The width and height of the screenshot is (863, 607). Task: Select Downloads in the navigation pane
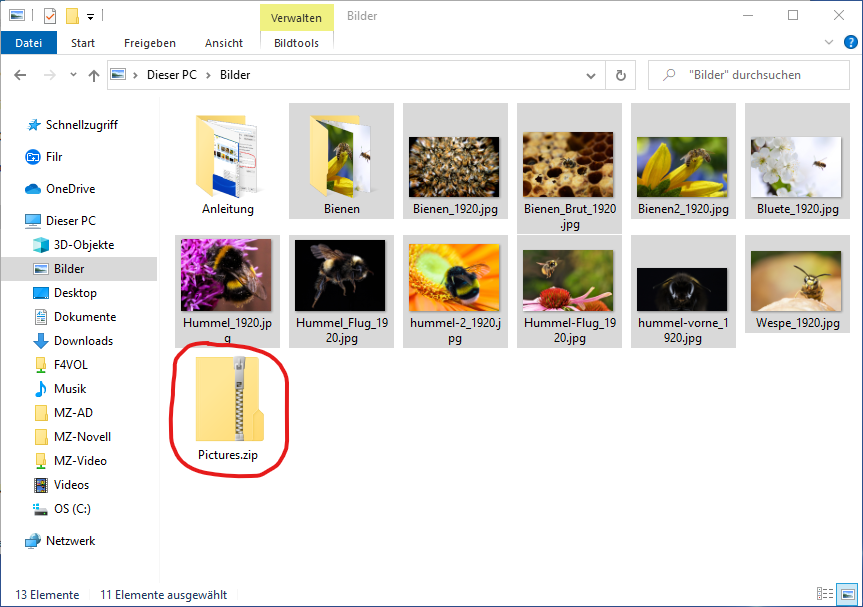coord(83,341)
